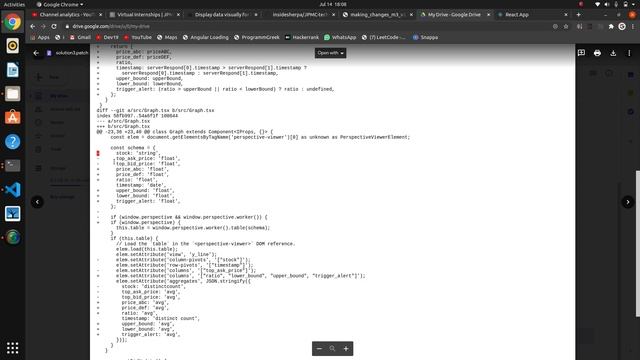
Task: Open Chrome from the Ubuntu dock
Action: pyautogui.click(x=12, y=22)
